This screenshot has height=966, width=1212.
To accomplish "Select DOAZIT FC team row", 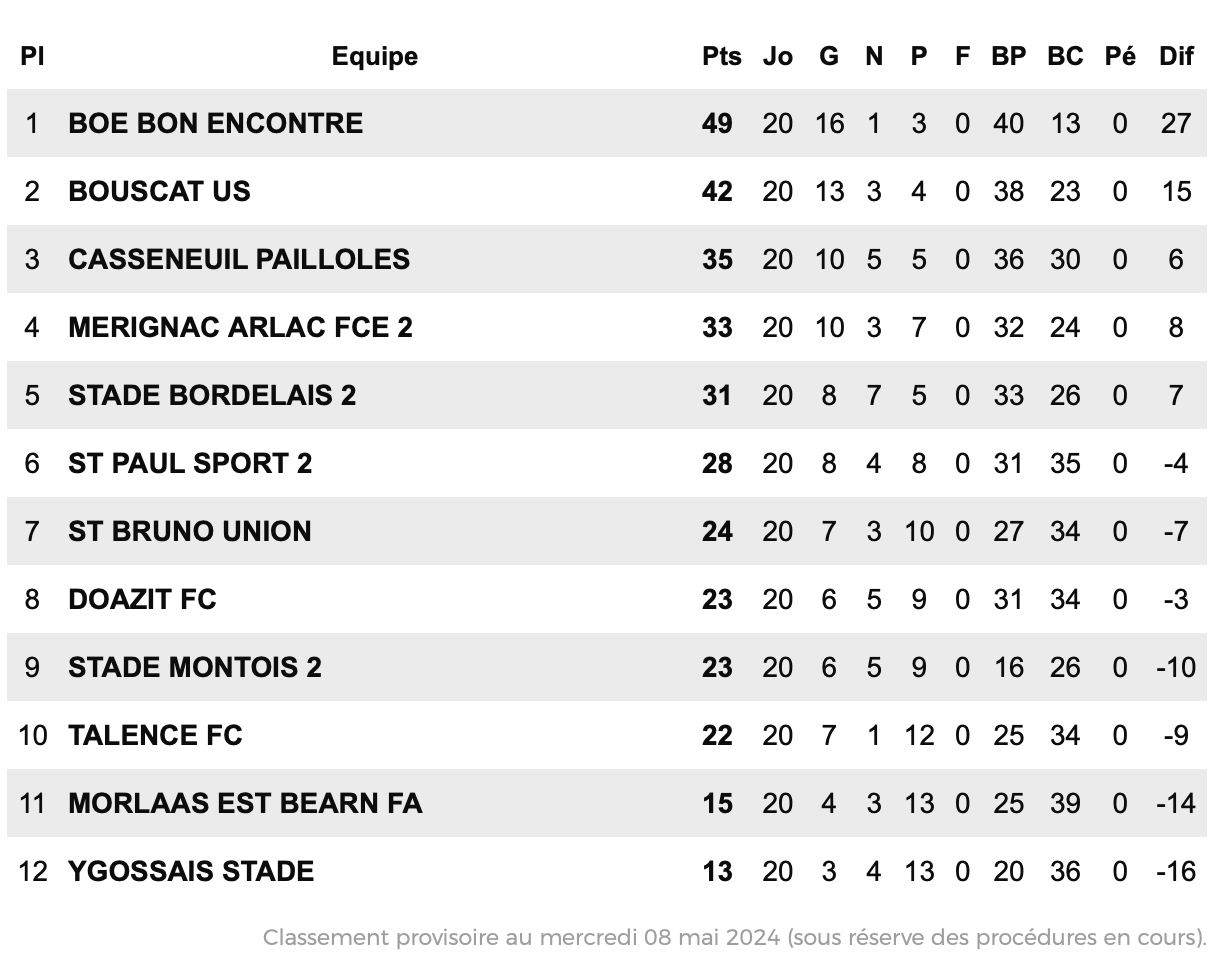I will tap(606, 599).
